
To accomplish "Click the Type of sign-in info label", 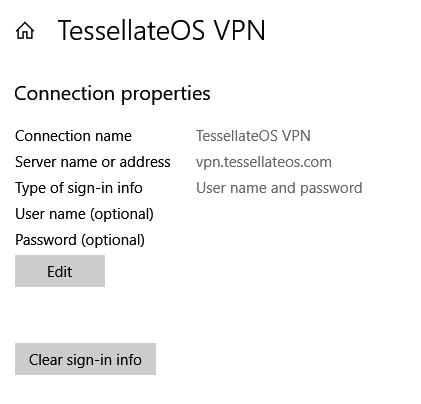I will (79, 188).
